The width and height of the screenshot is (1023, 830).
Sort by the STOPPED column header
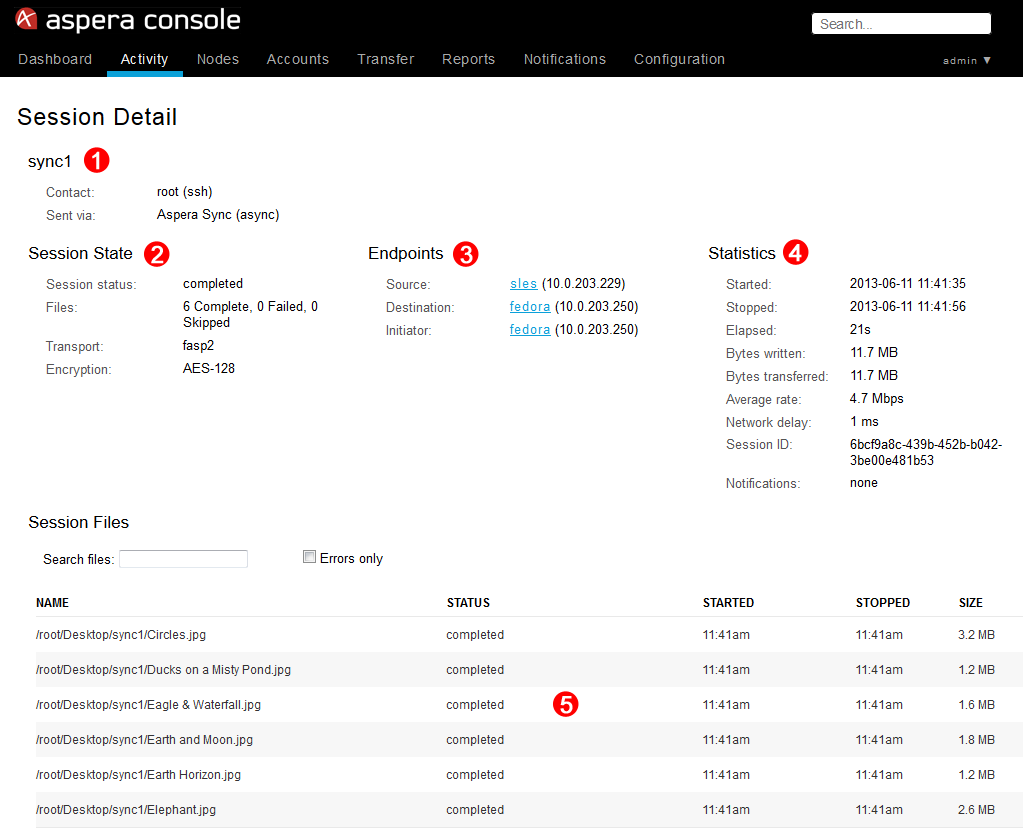pyautogui.click(x=883, y=603)
